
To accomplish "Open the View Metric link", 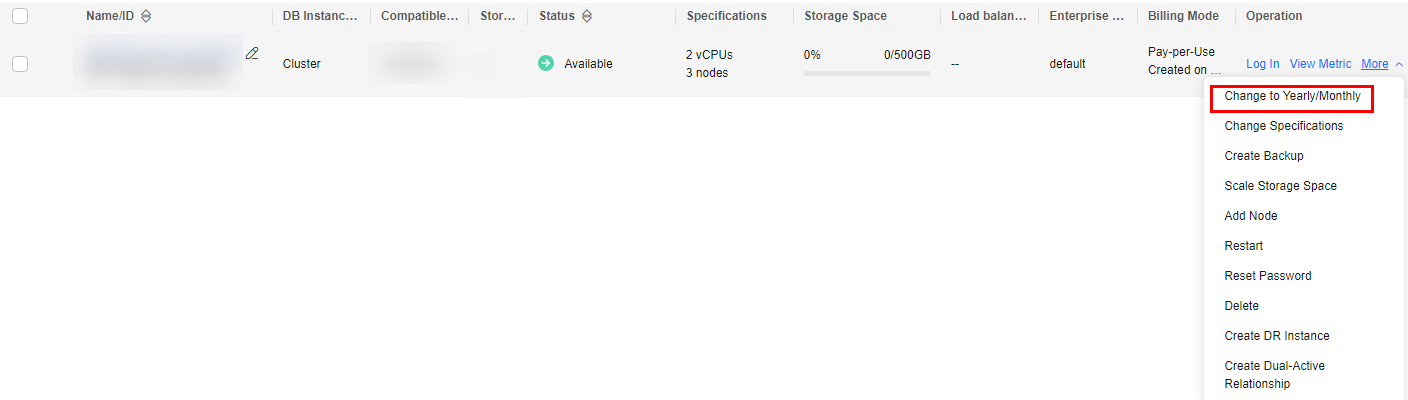I will point(1320,64).
